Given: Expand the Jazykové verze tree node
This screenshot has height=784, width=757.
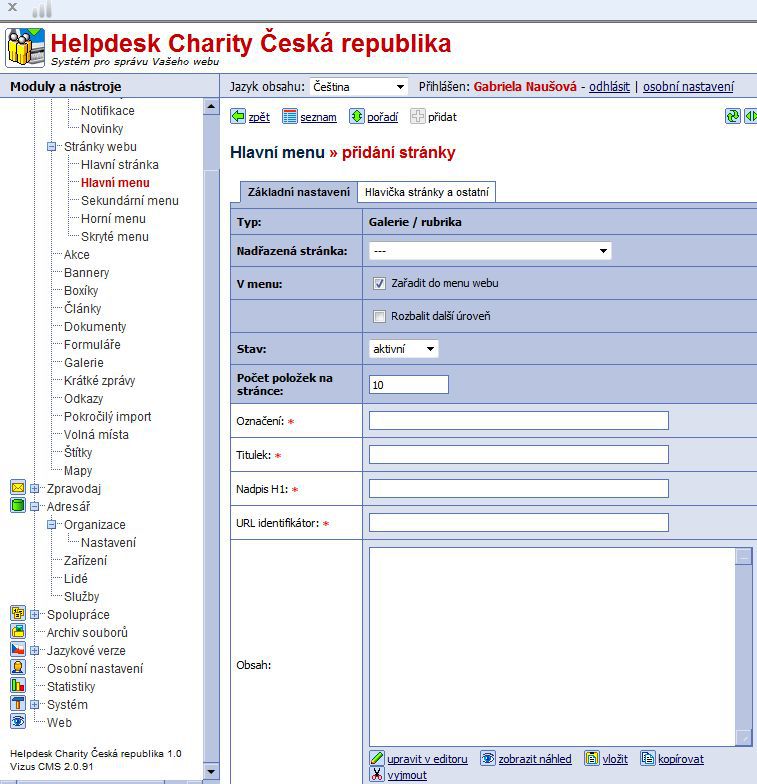Looking at the screenshot, I should pyautogui.click(x=34, y=650).
